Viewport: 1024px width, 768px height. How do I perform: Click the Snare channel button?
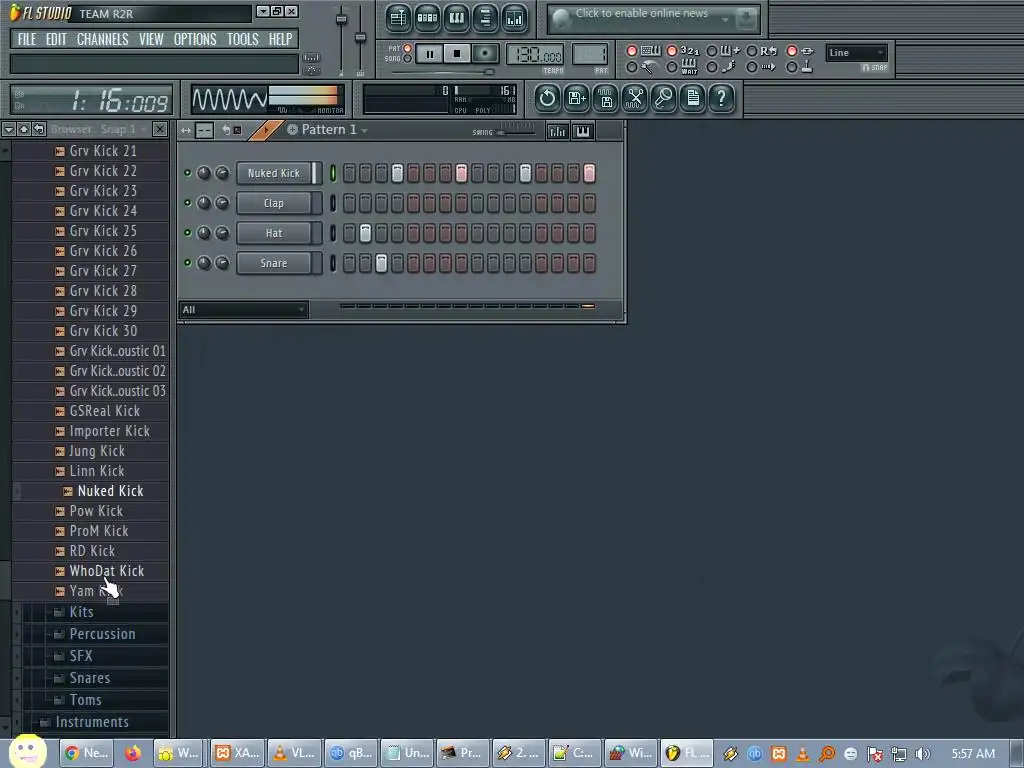(274, 263)
